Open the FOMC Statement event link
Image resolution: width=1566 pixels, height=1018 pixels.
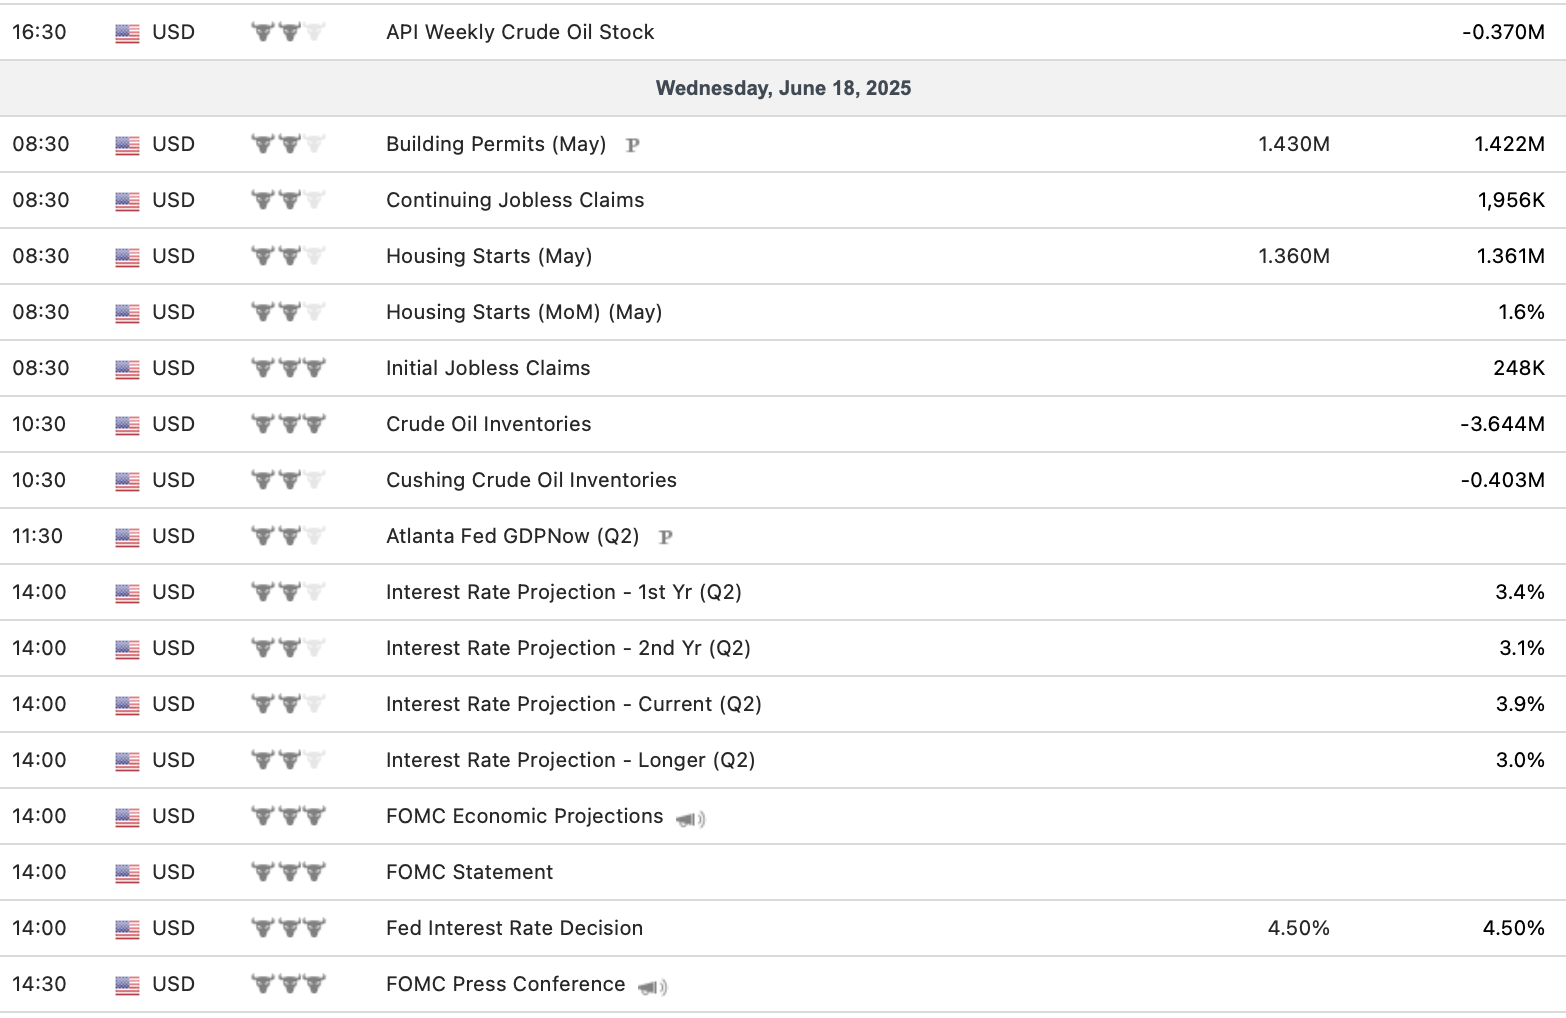tap(469, 872)
